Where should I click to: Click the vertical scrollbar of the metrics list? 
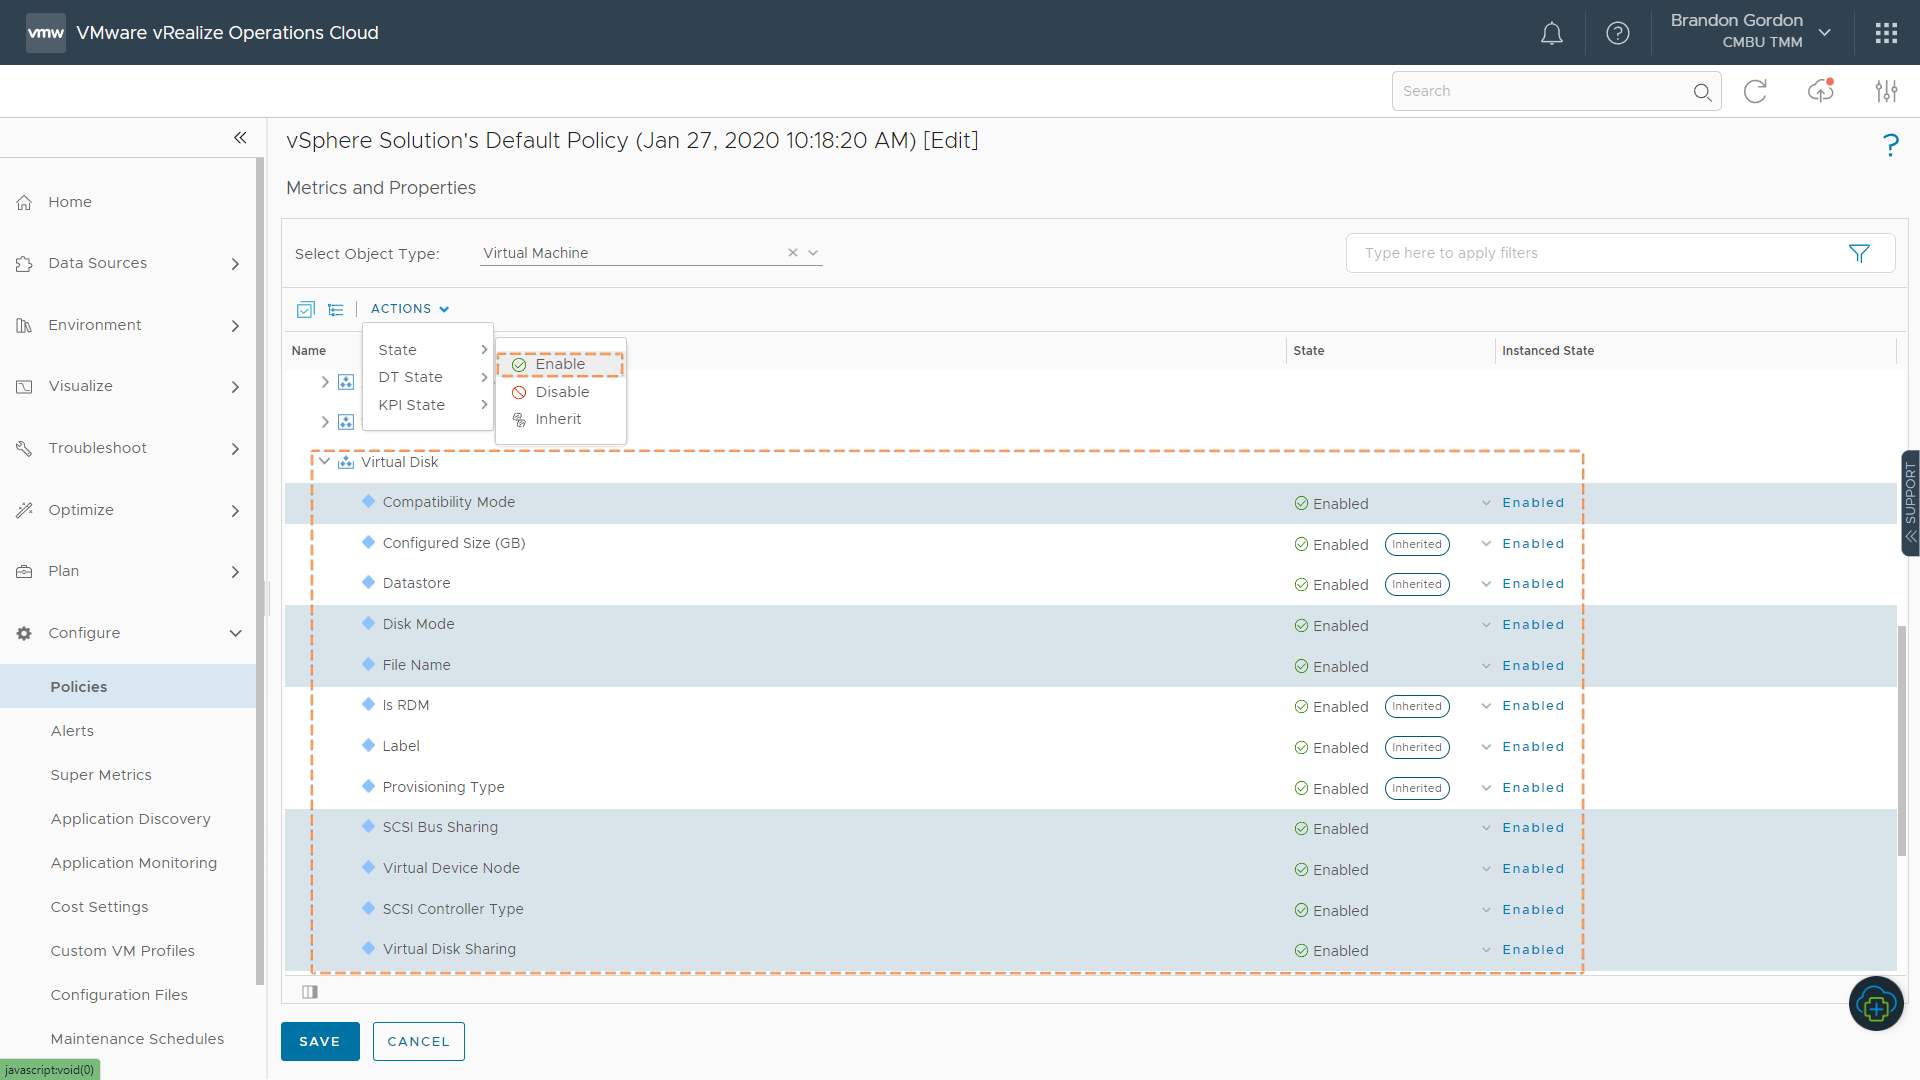(1901, 740)
